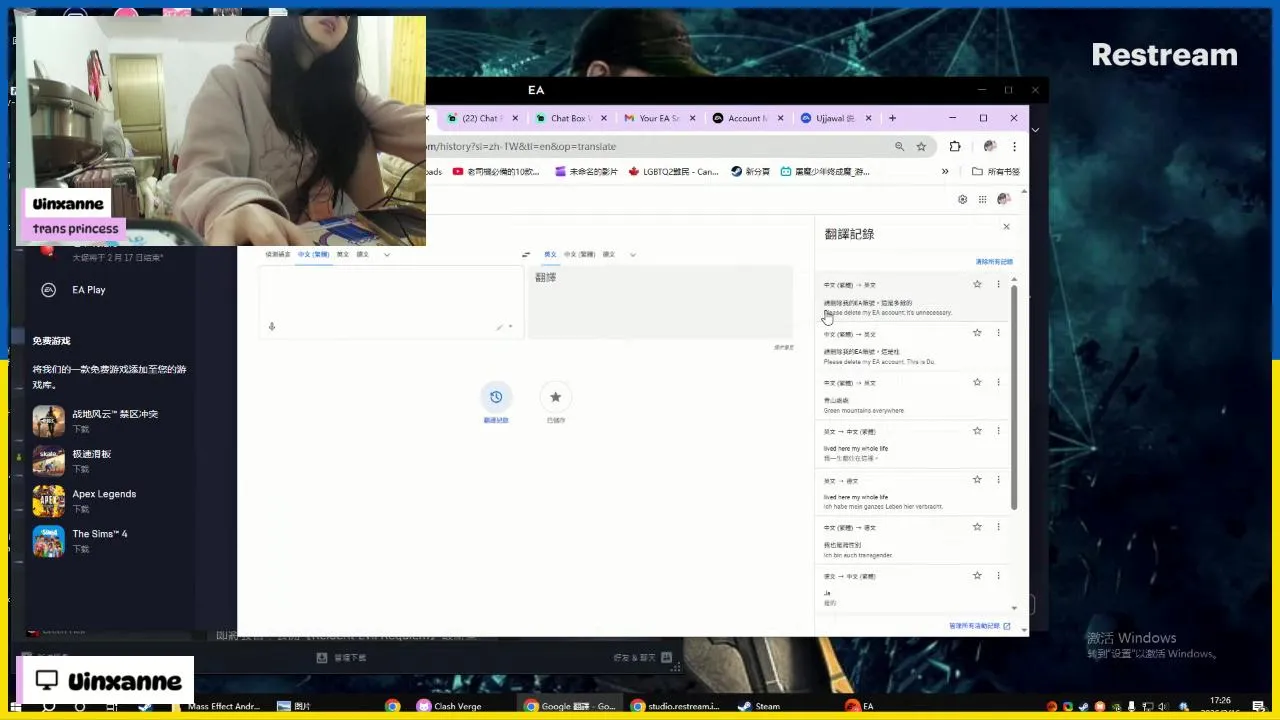Star the 'Green mountains everywhere' history entry
Image resolution: width=1280 pixels, height=720 pixels.
tap(977, 382)
